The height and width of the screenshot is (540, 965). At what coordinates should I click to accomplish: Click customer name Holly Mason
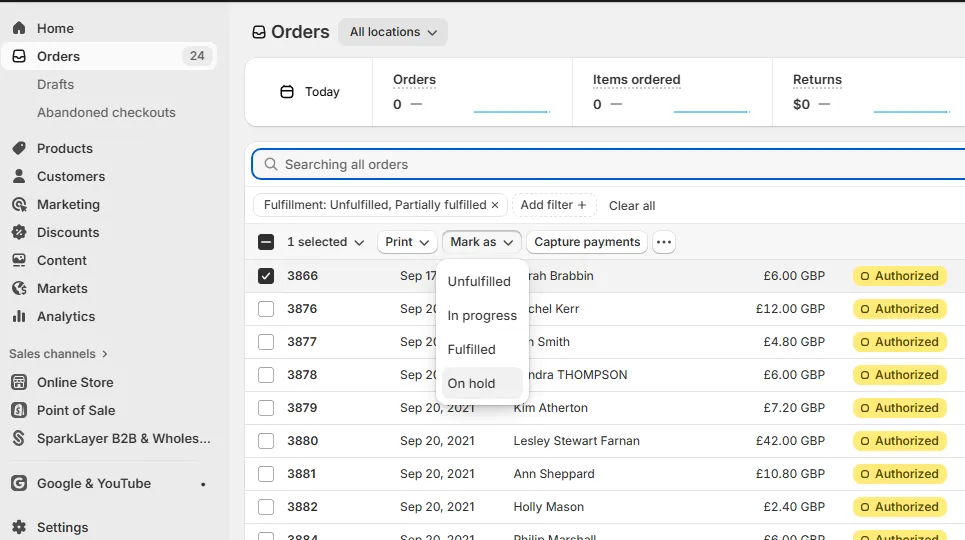coord(548,507)
